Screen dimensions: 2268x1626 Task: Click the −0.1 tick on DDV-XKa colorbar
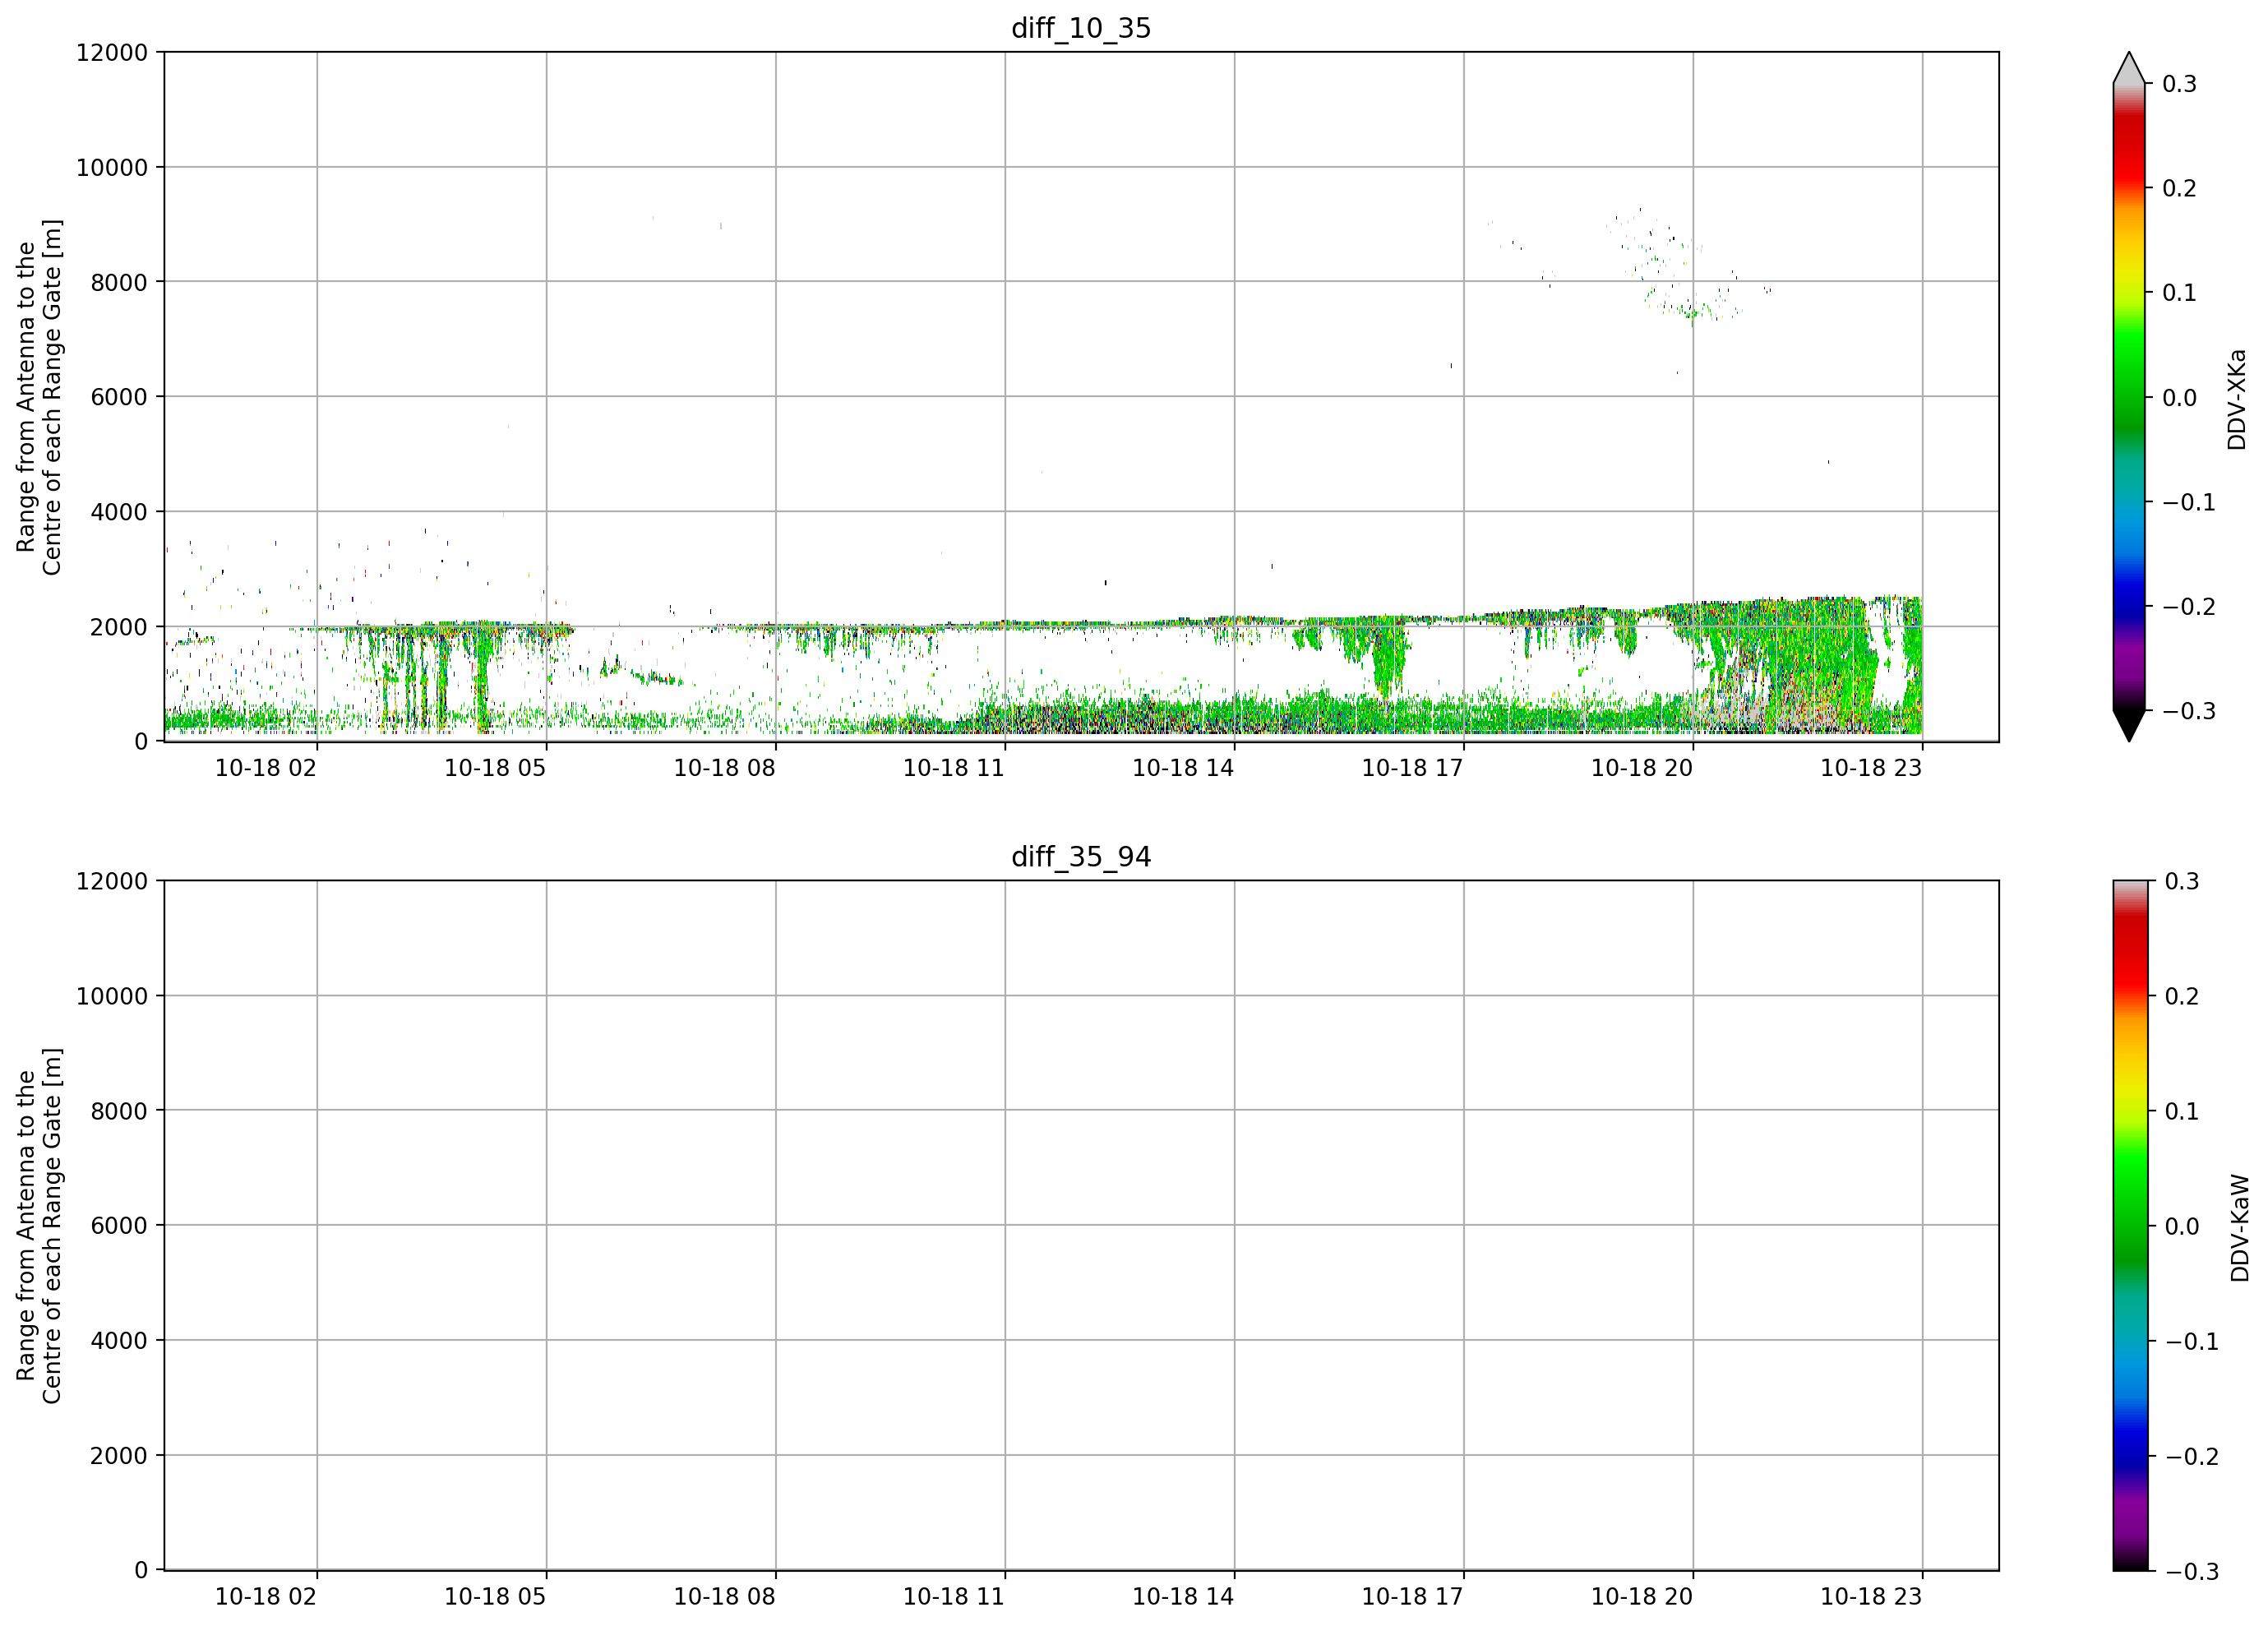click(x=2189, y=502)
